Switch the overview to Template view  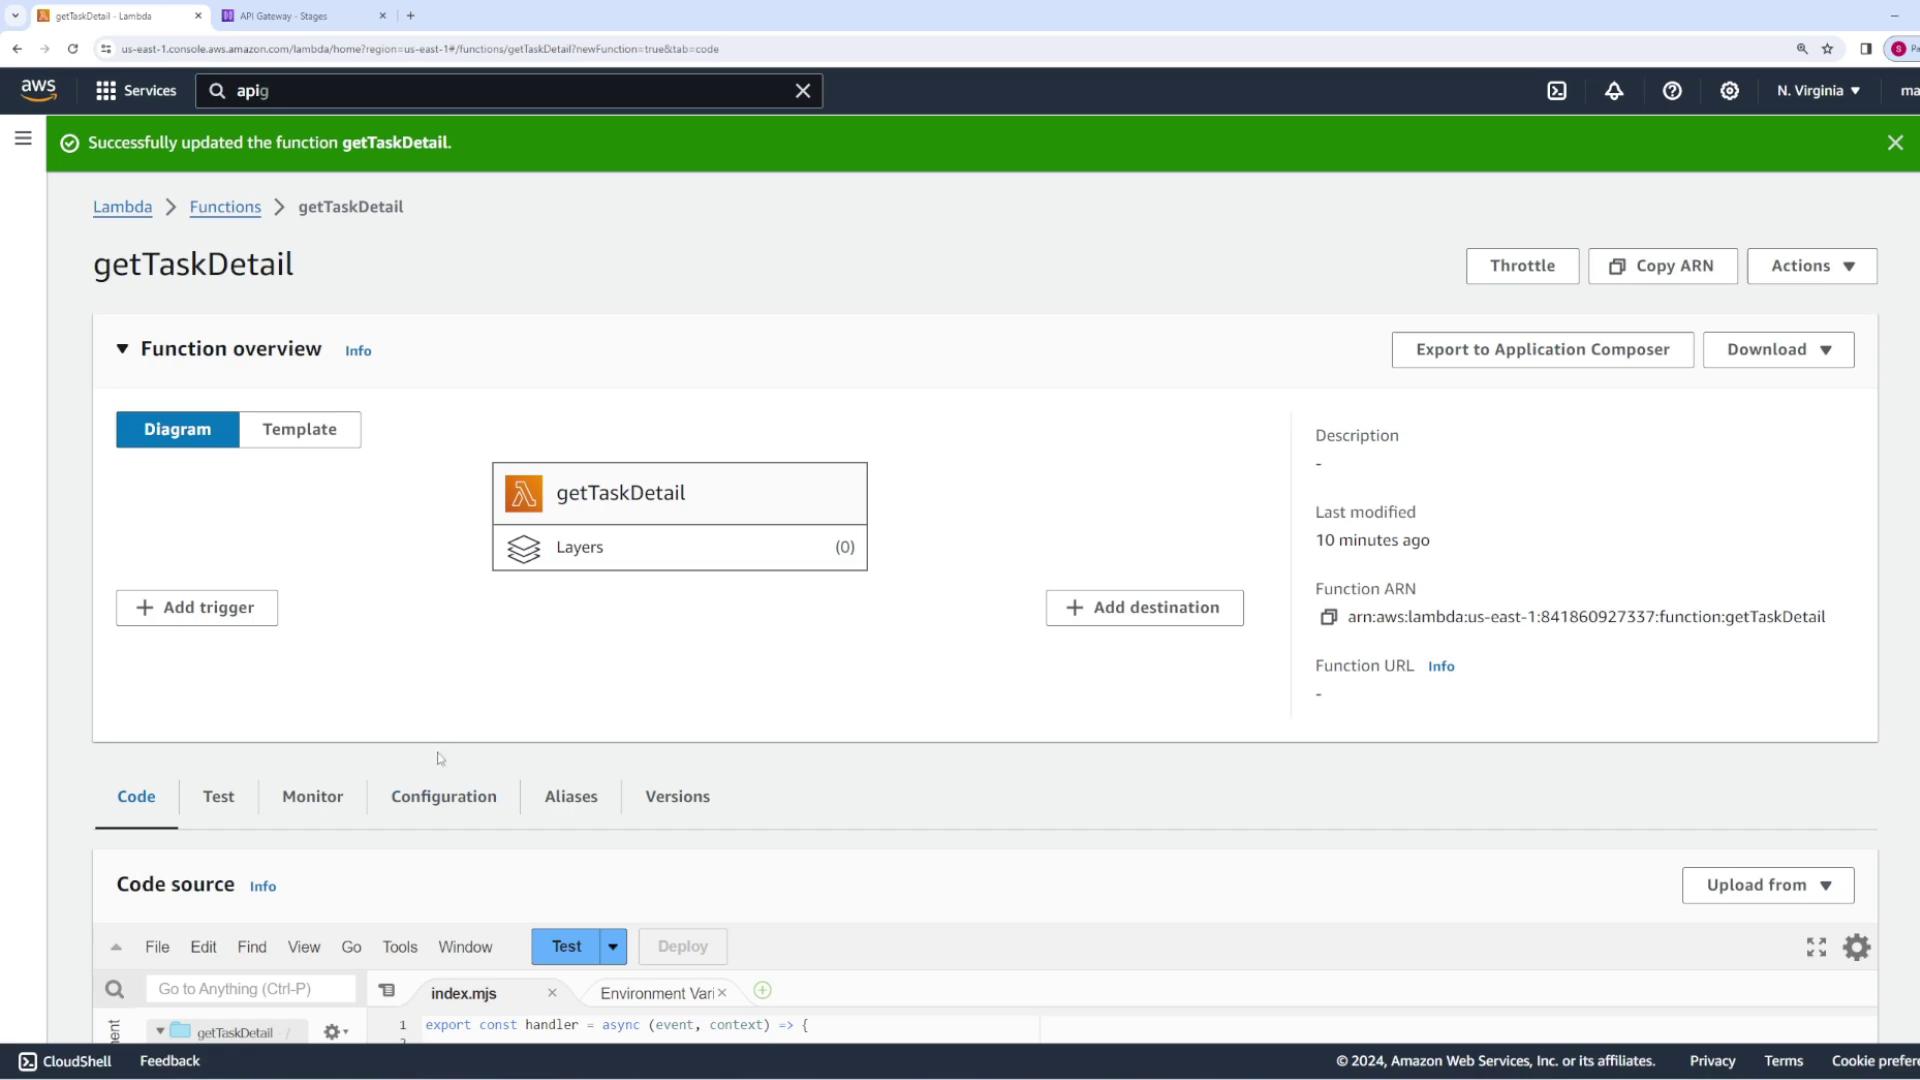coord(299,429)
